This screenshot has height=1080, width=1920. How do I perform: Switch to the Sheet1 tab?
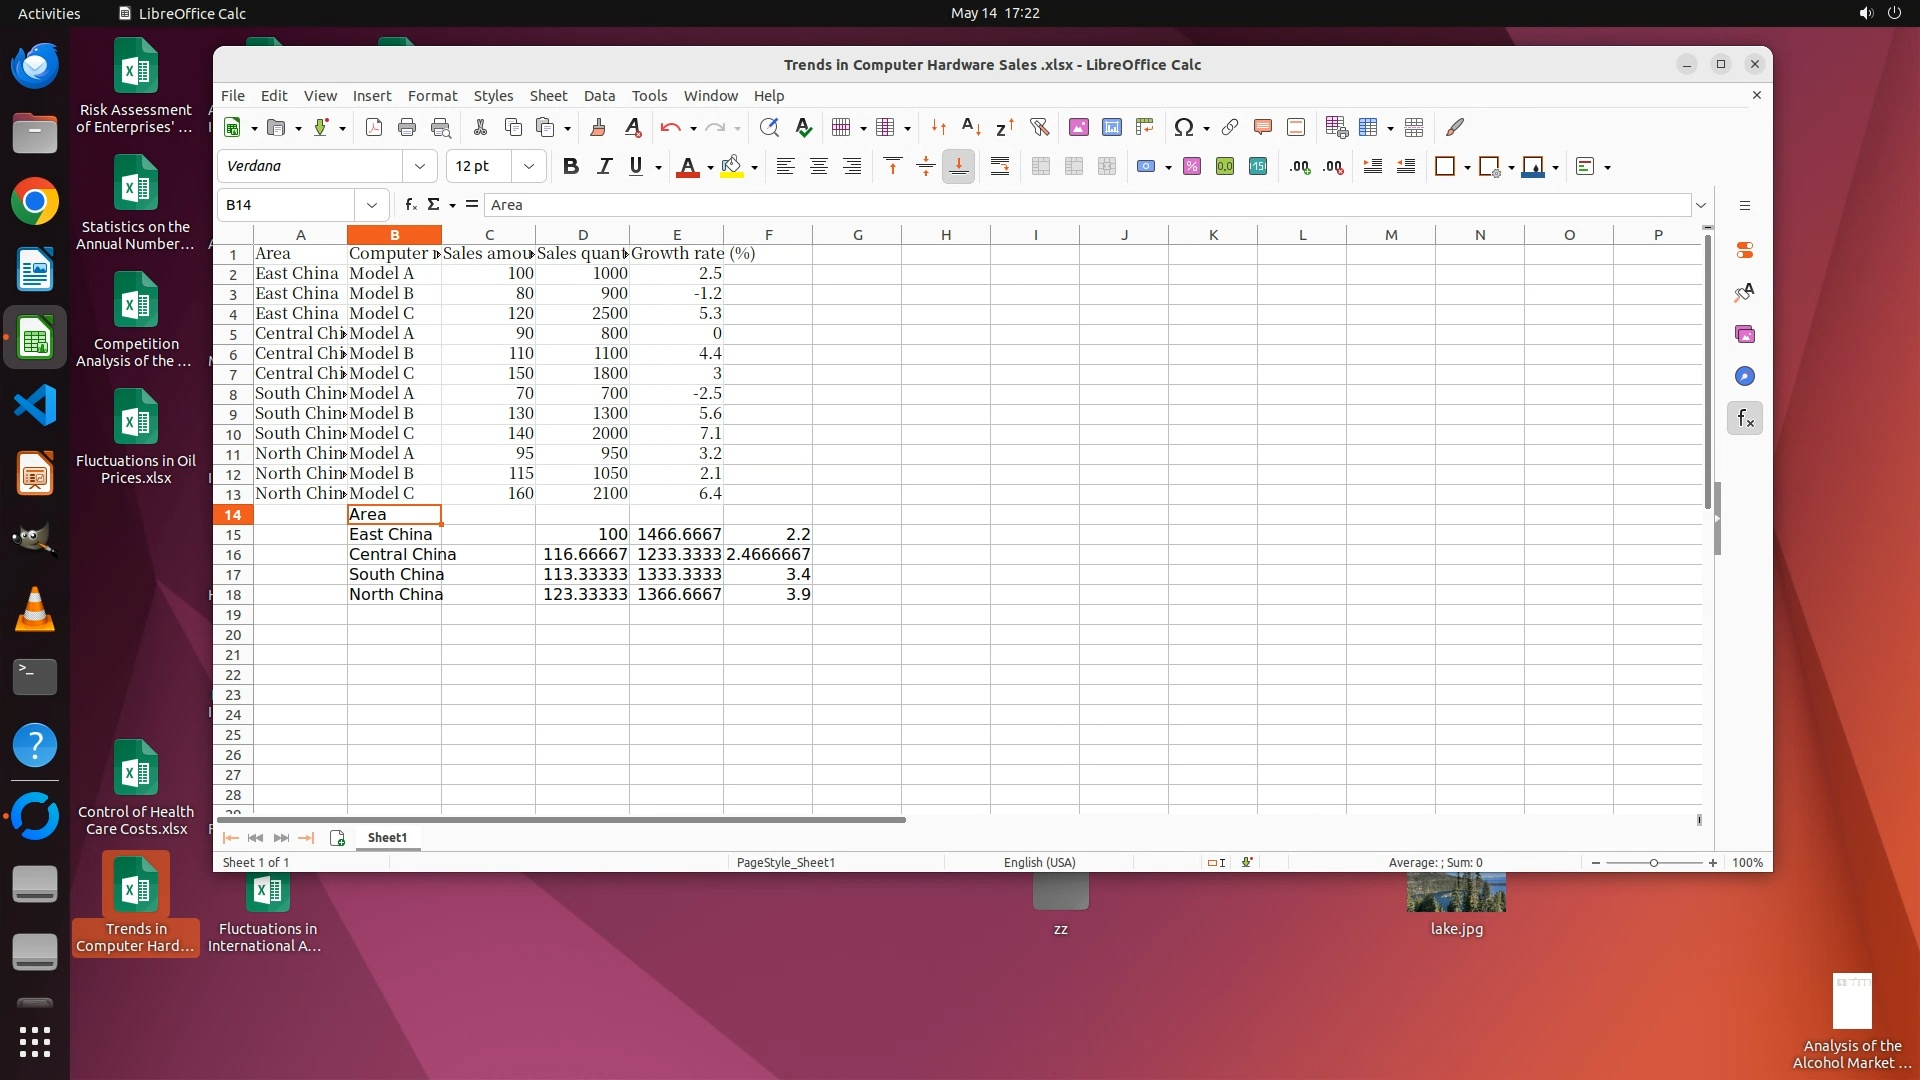pyautogui.click(x=387, y=838)
